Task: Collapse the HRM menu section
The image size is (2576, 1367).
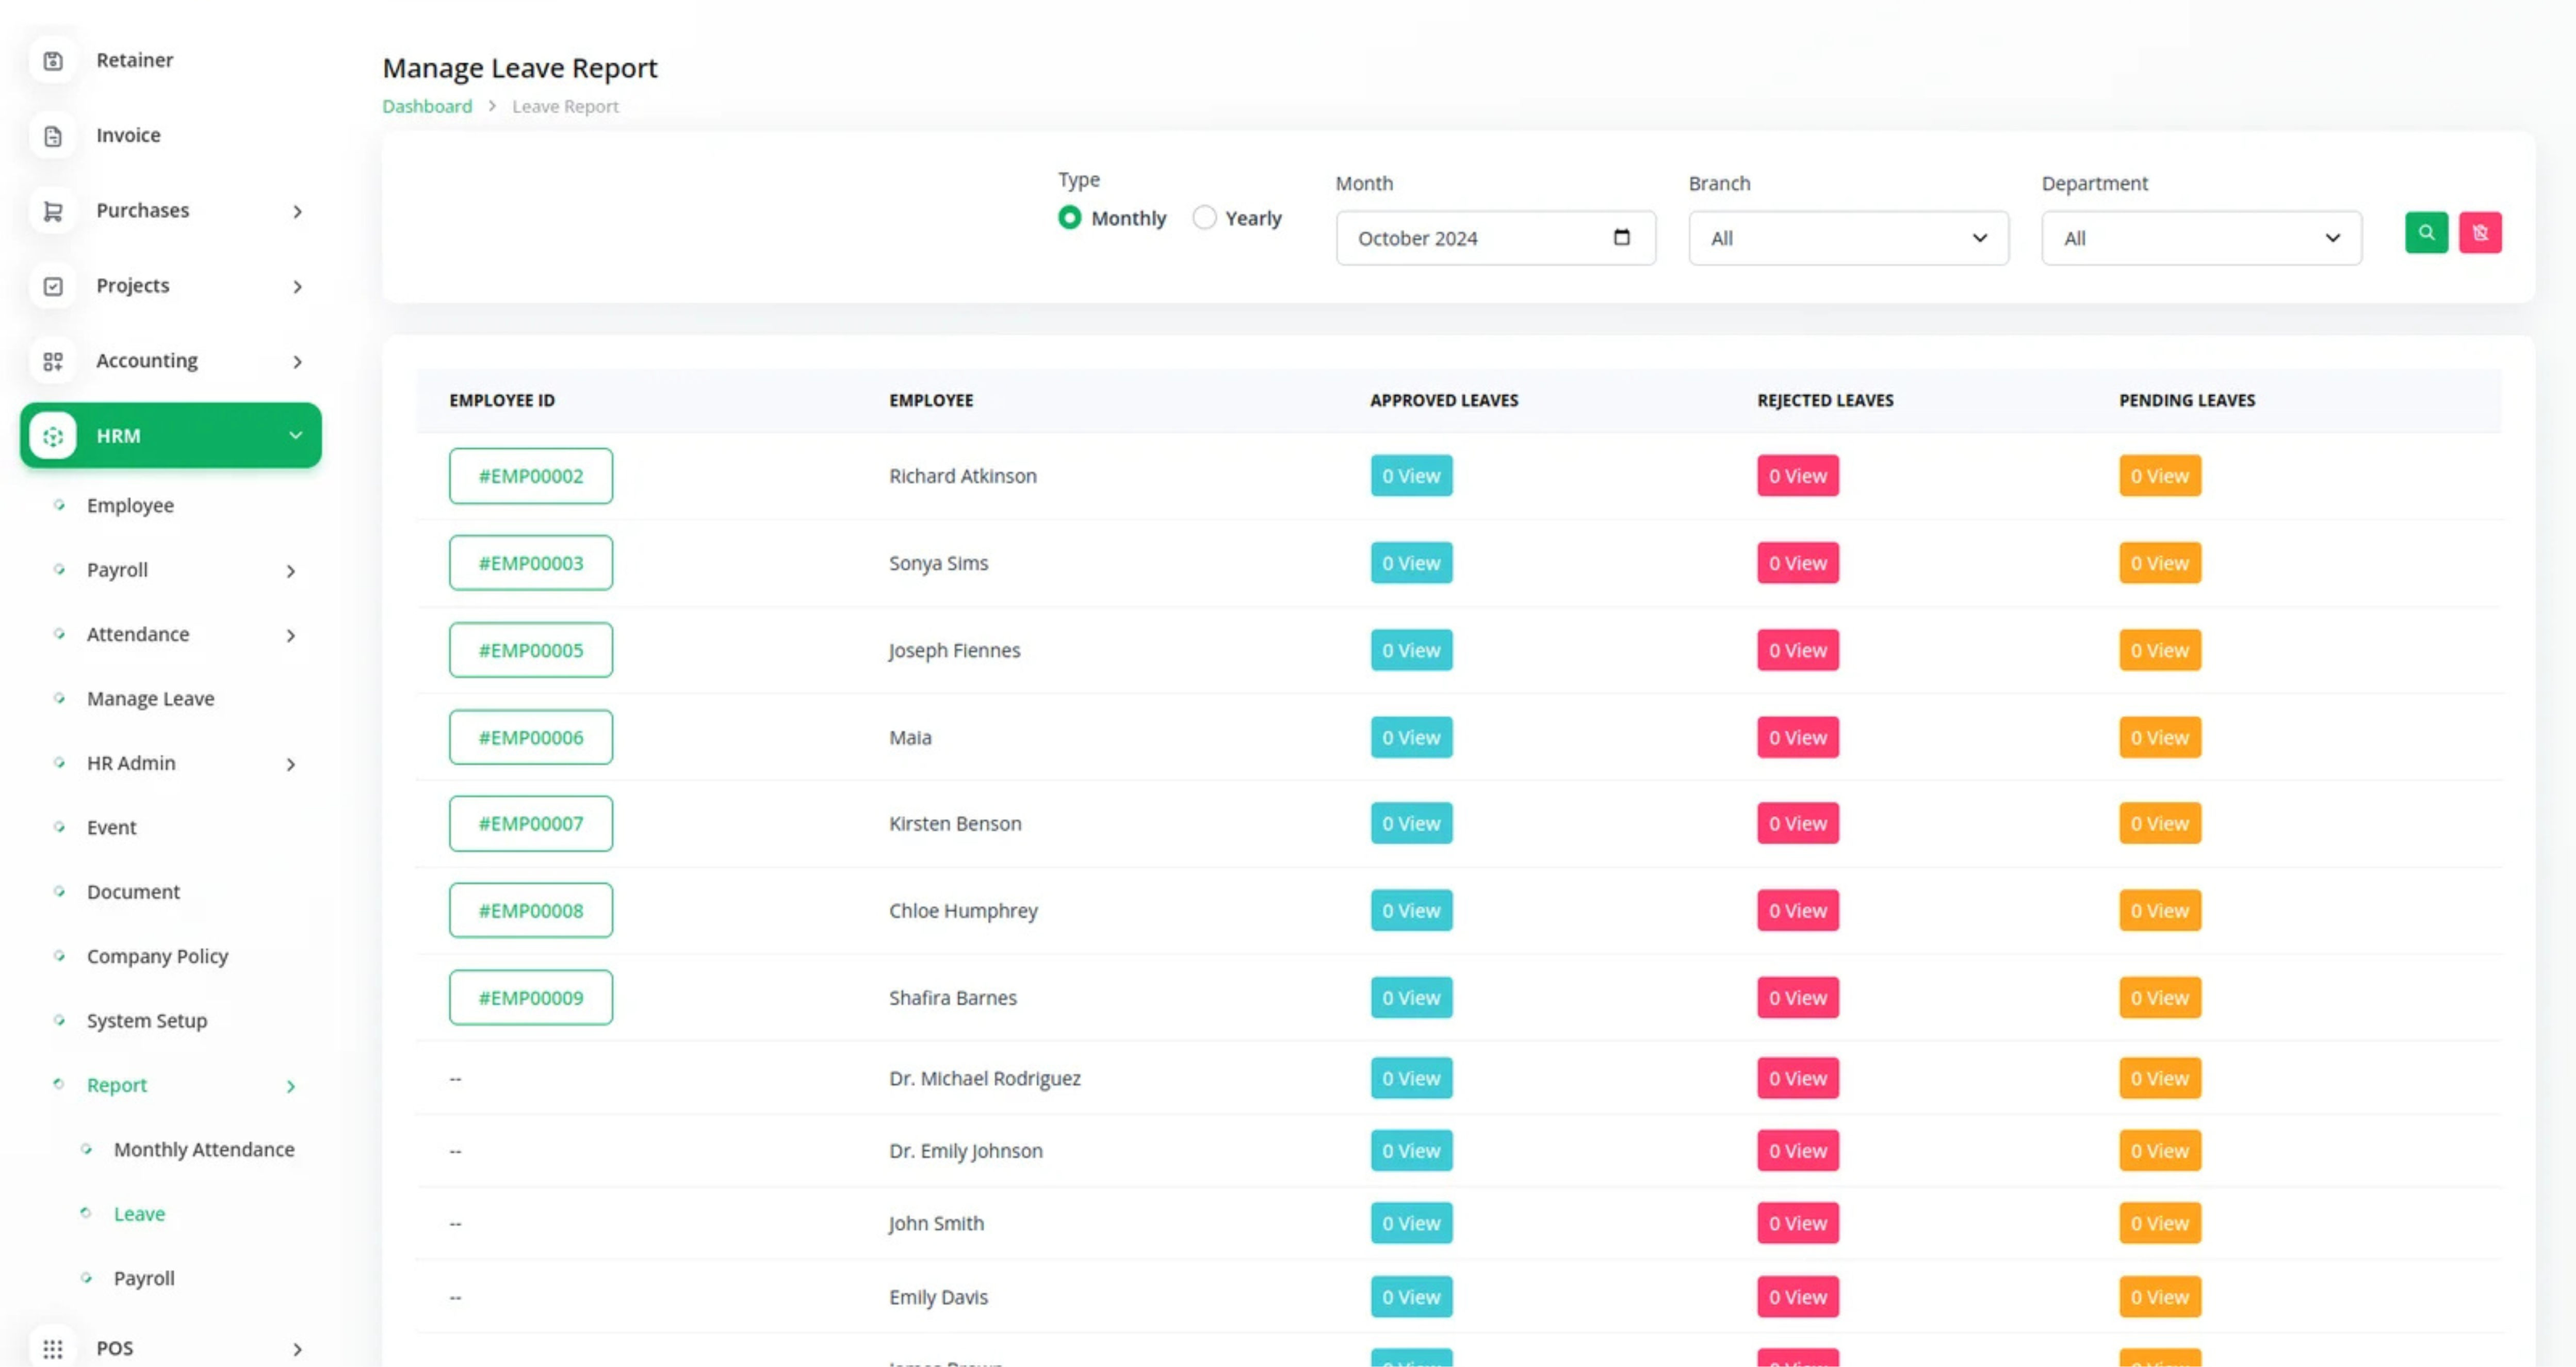Action: [295, 435]
